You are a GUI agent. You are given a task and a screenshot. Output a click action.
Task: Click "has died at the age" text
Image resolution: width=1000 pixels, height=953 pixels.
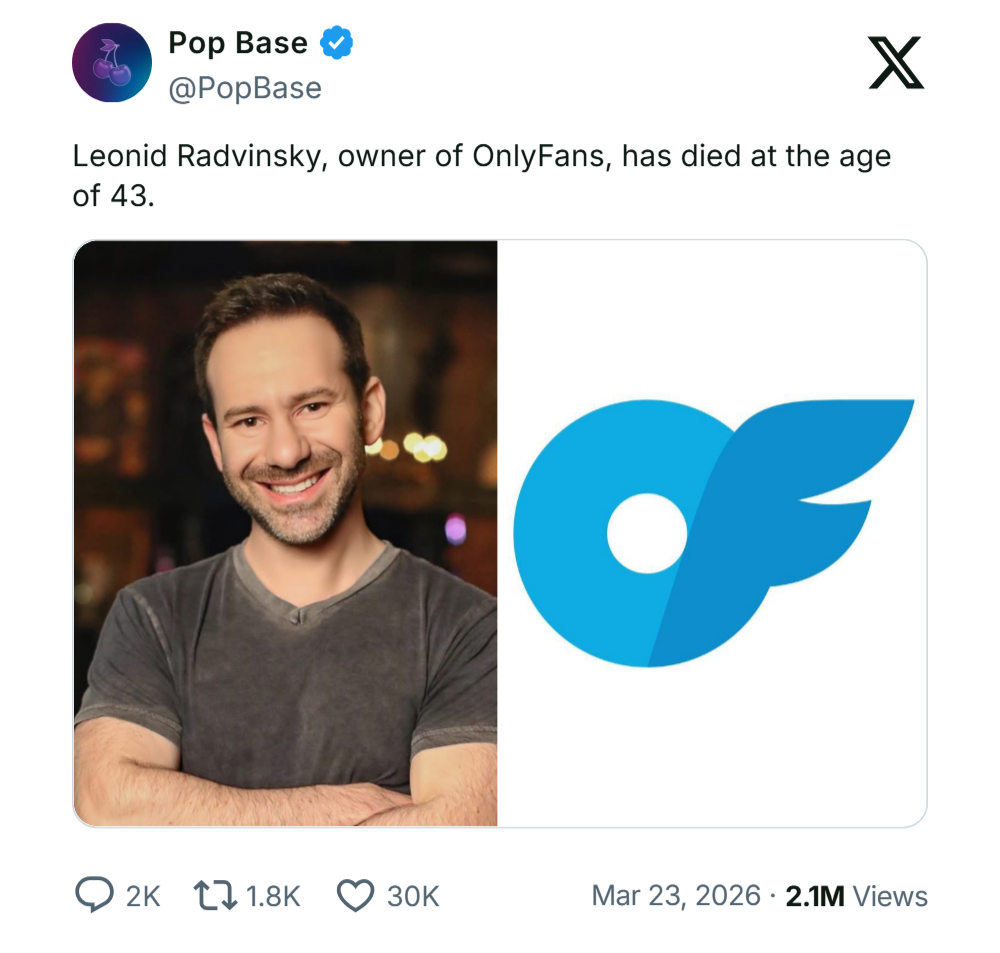(x=756, y=157)
